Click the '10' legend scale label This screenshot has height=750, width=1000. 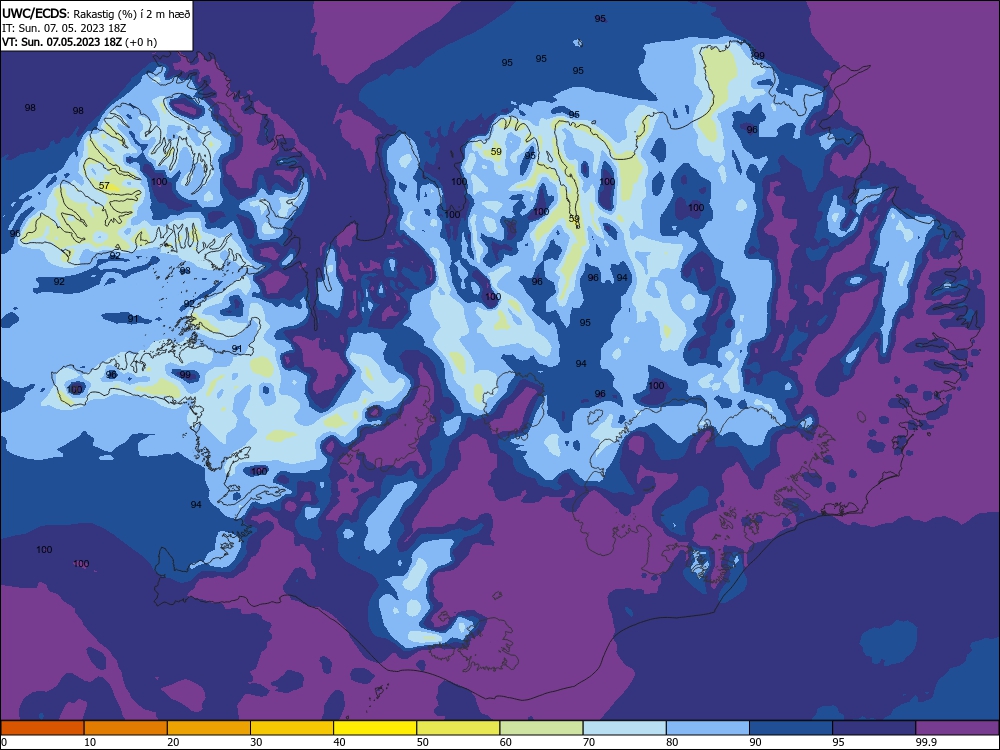click(x=90, y=742)
